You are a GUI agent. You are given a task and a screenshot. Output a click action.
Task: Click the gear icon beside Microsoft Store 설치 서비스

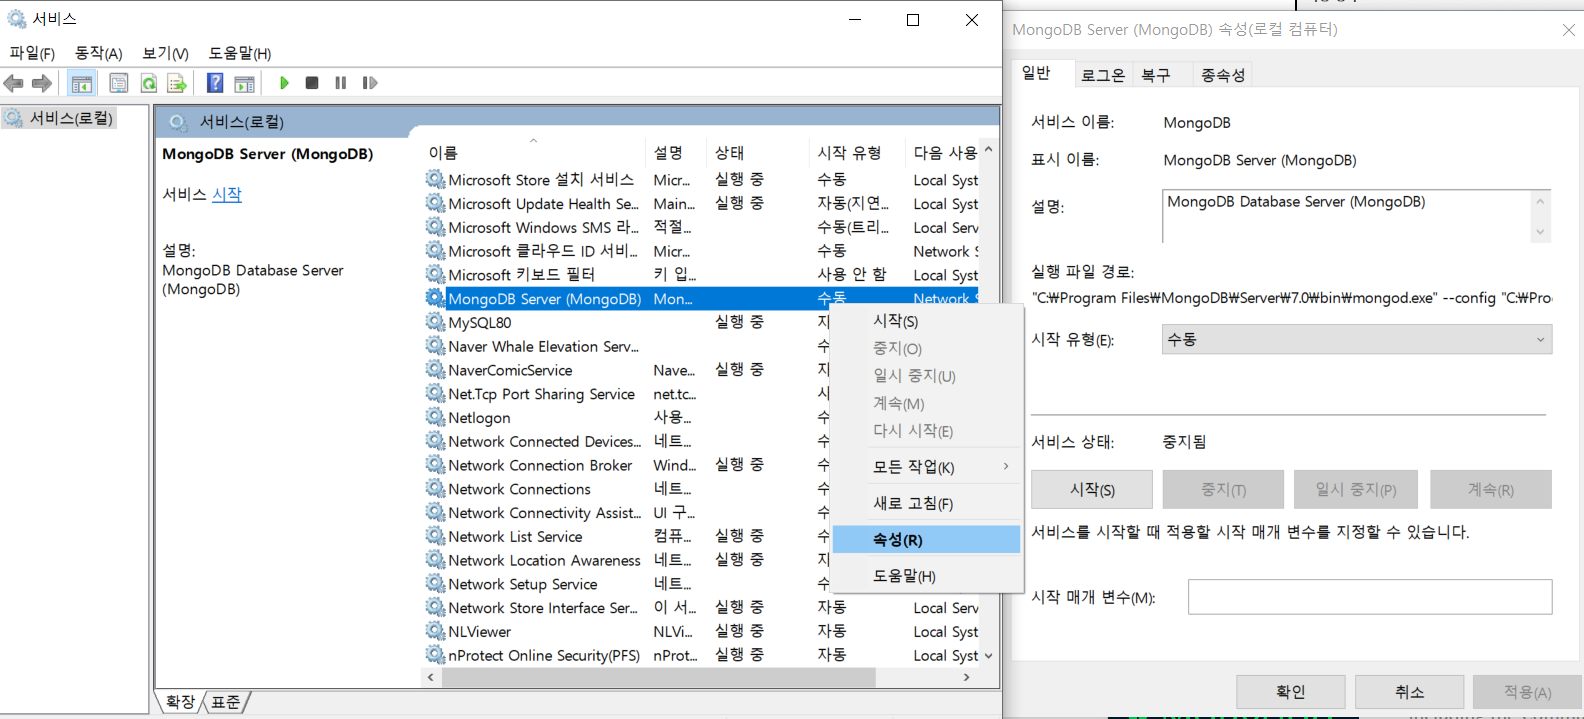(435, 179)
